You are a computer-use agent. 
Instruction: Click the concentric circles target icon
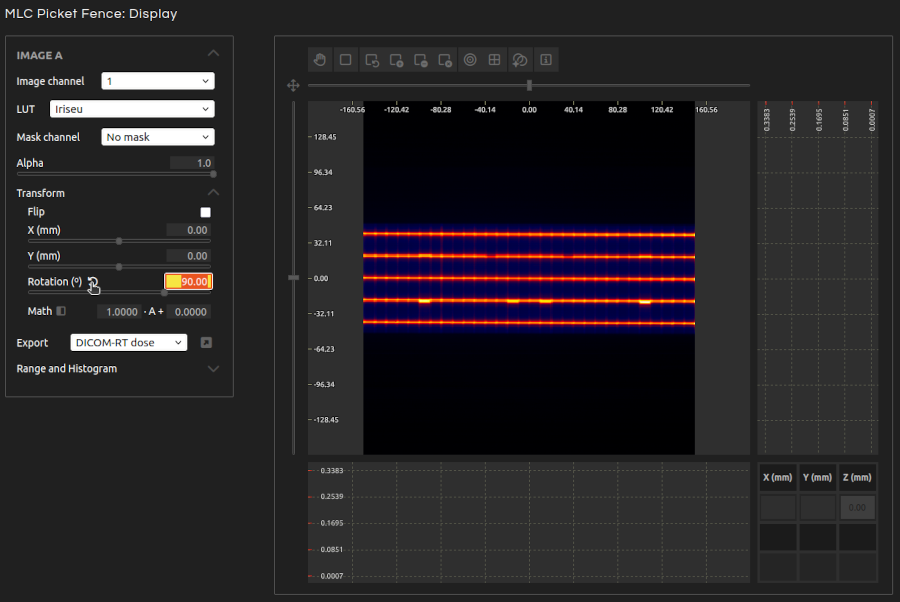click(x=470, y=60)
